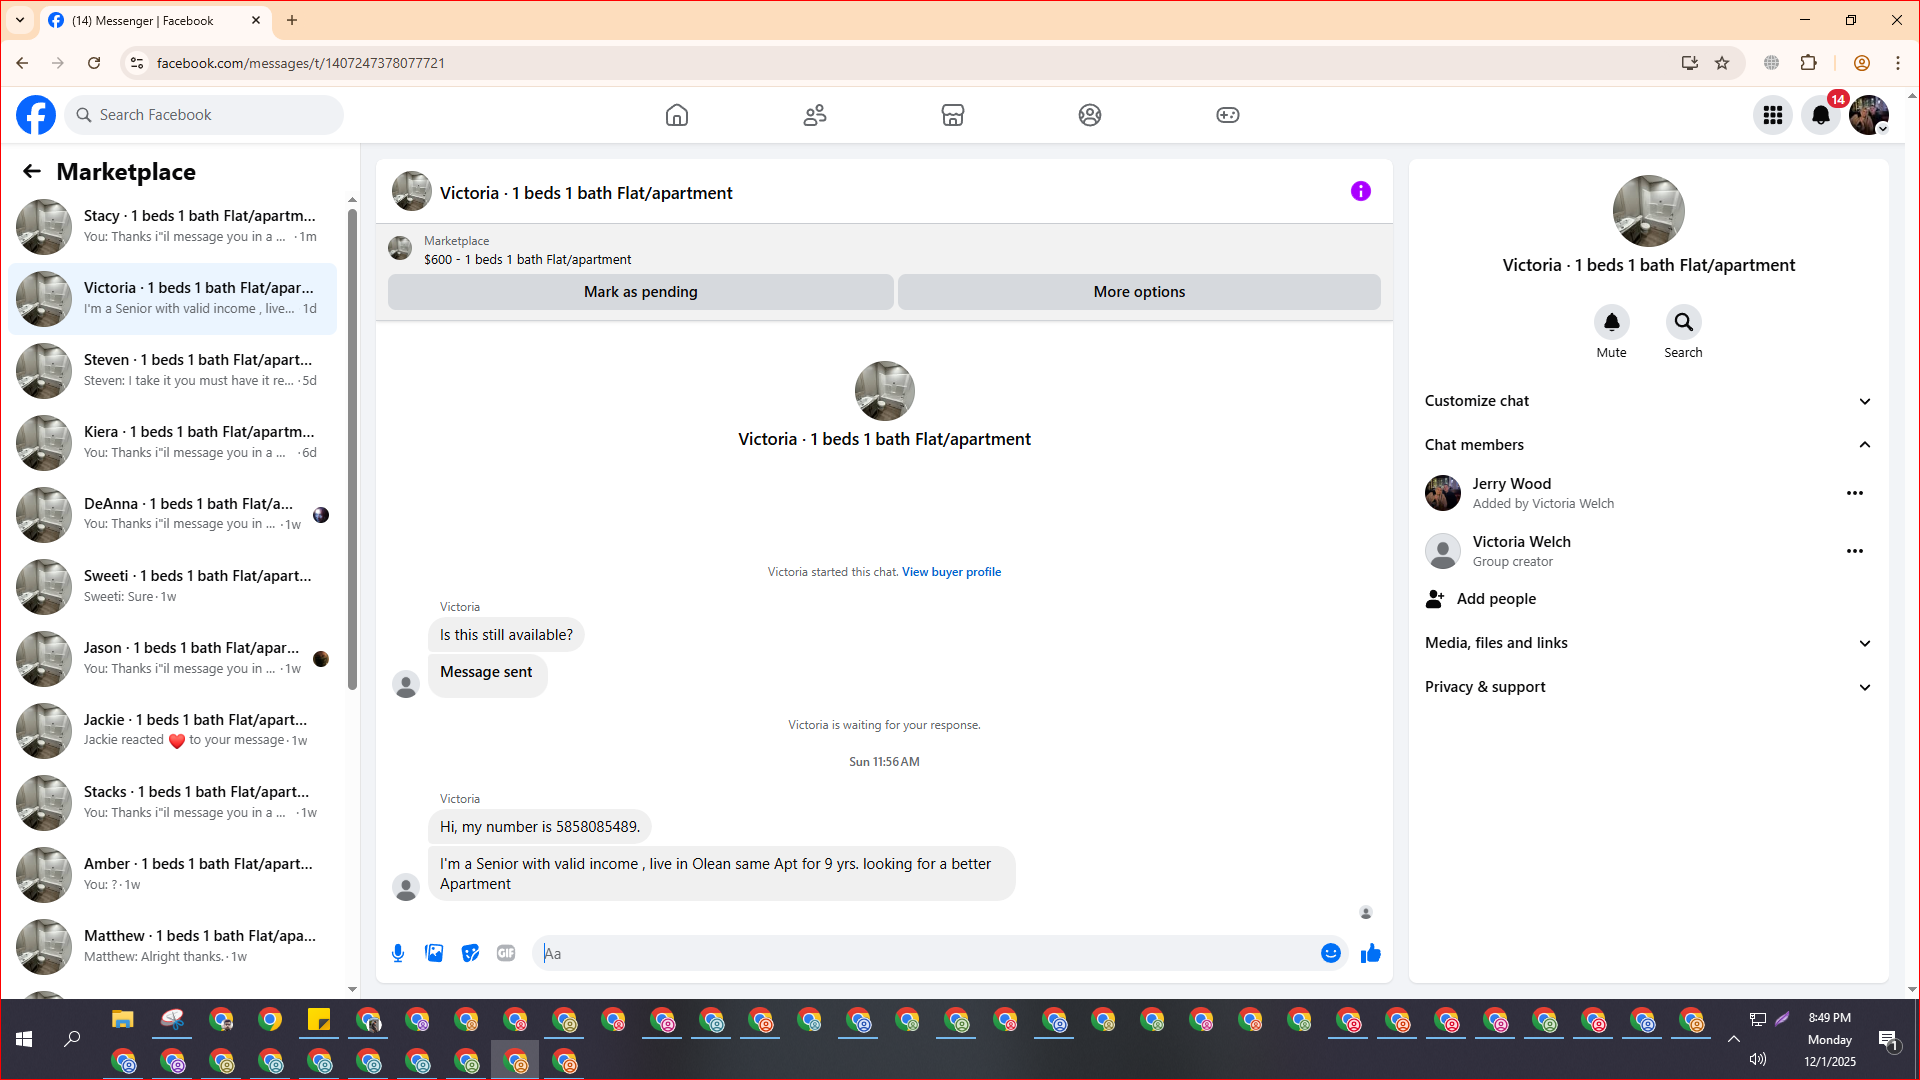Open member options for Jerry Wood
Image resolution: width=1920 pixels, height=1080 pixels.
coord(1855,493)
